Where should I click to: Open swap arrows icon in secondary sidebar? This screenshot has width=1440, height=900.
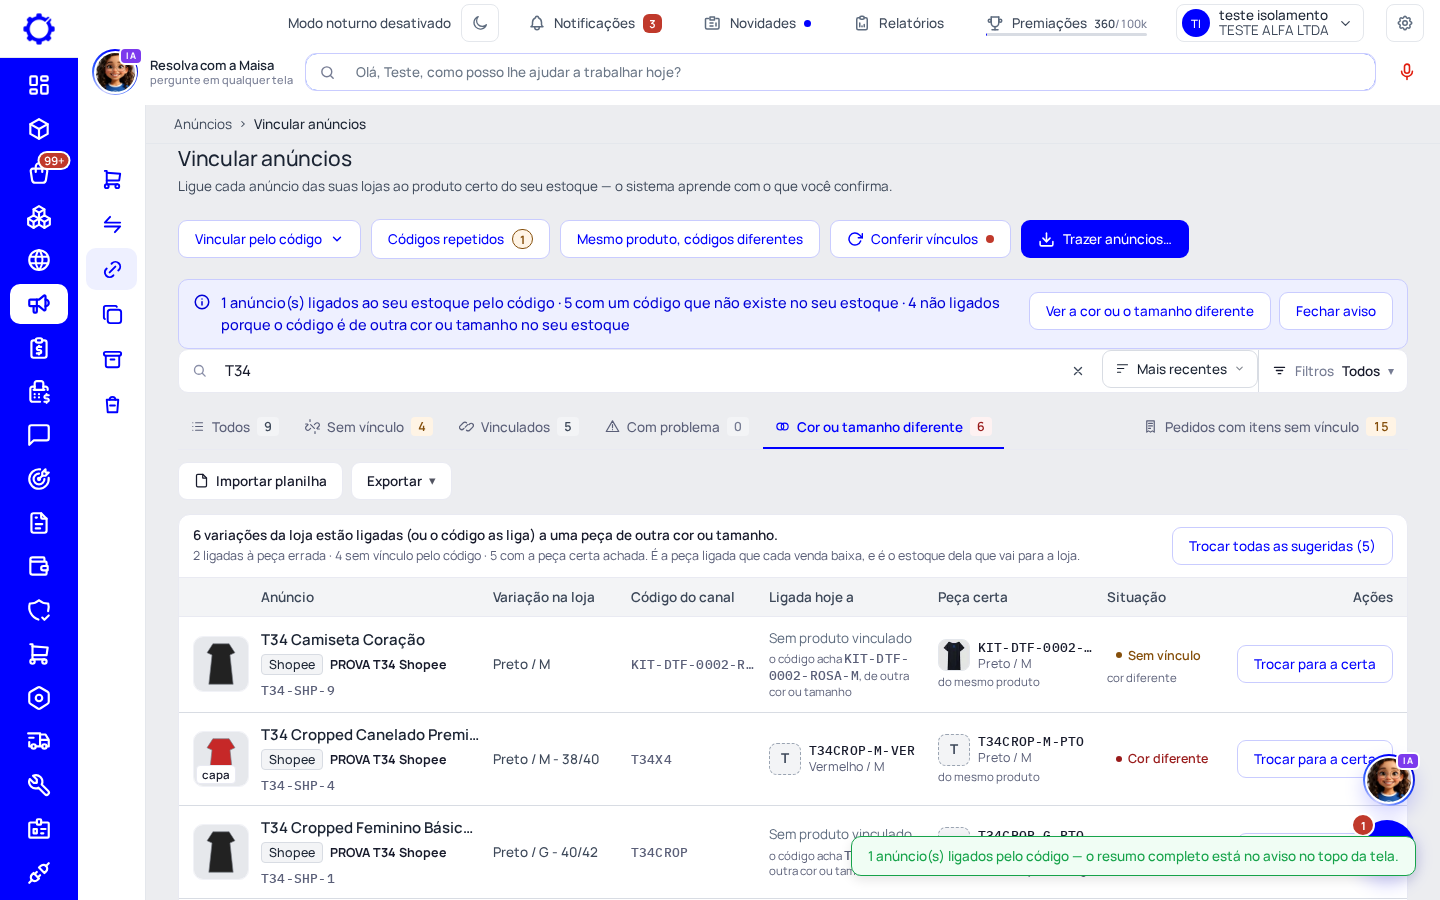pyautogui.click(x=112, y=224)
